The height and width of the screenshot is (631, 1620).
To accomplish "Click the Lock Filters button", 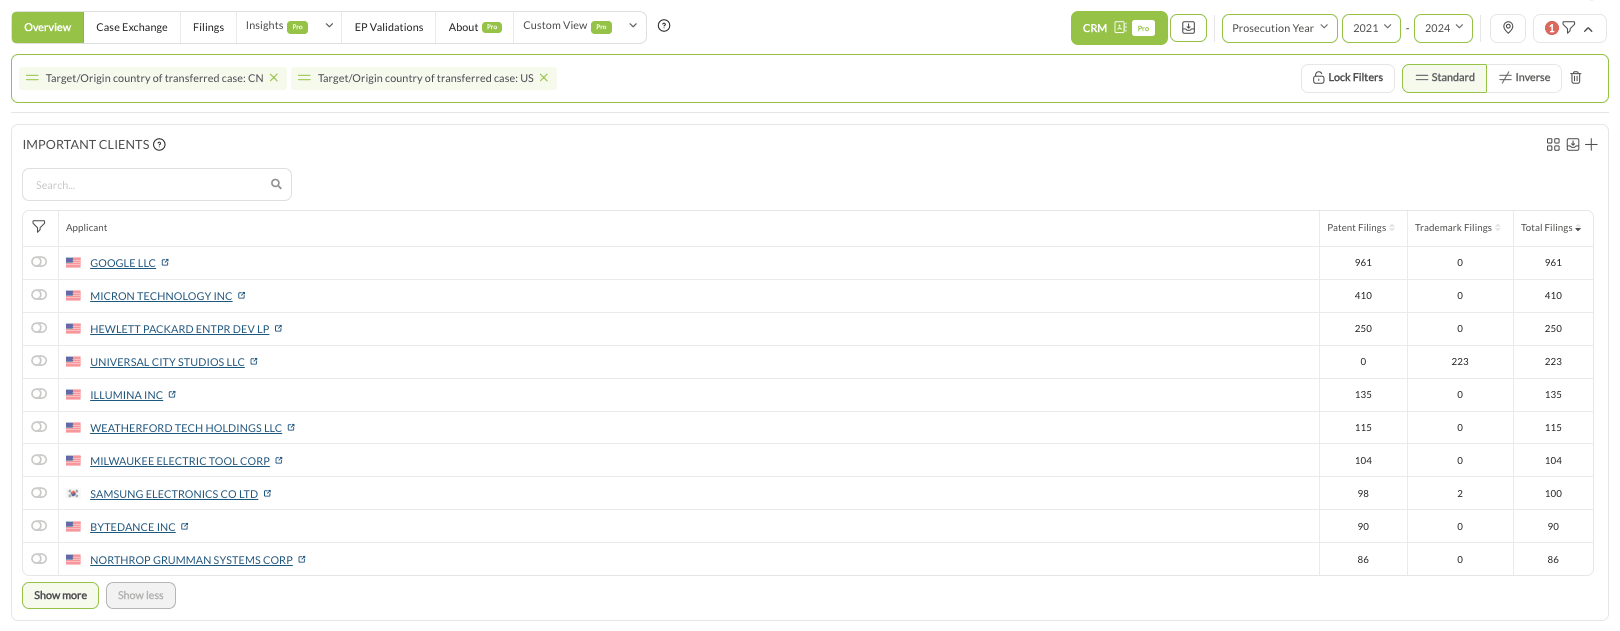I will coord(1348,78).
